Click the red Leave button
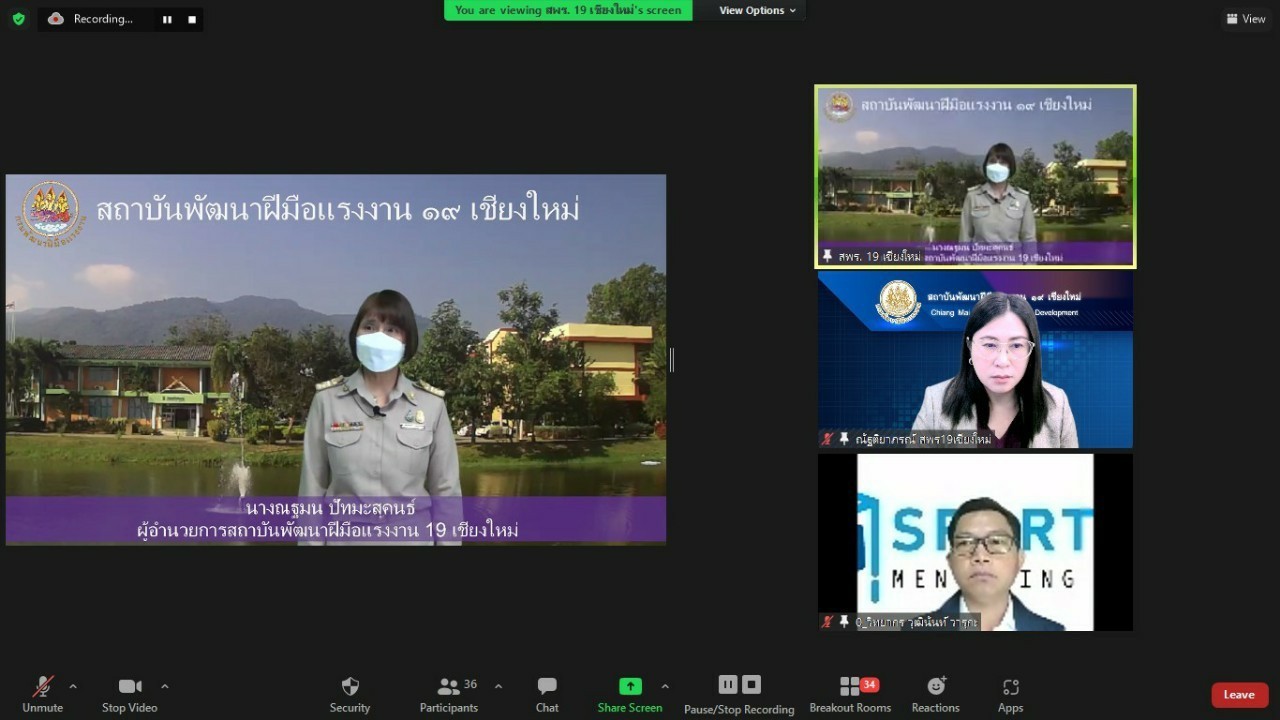The height and width of the screenshot is (720, 1280). (x=1239, y=695)
